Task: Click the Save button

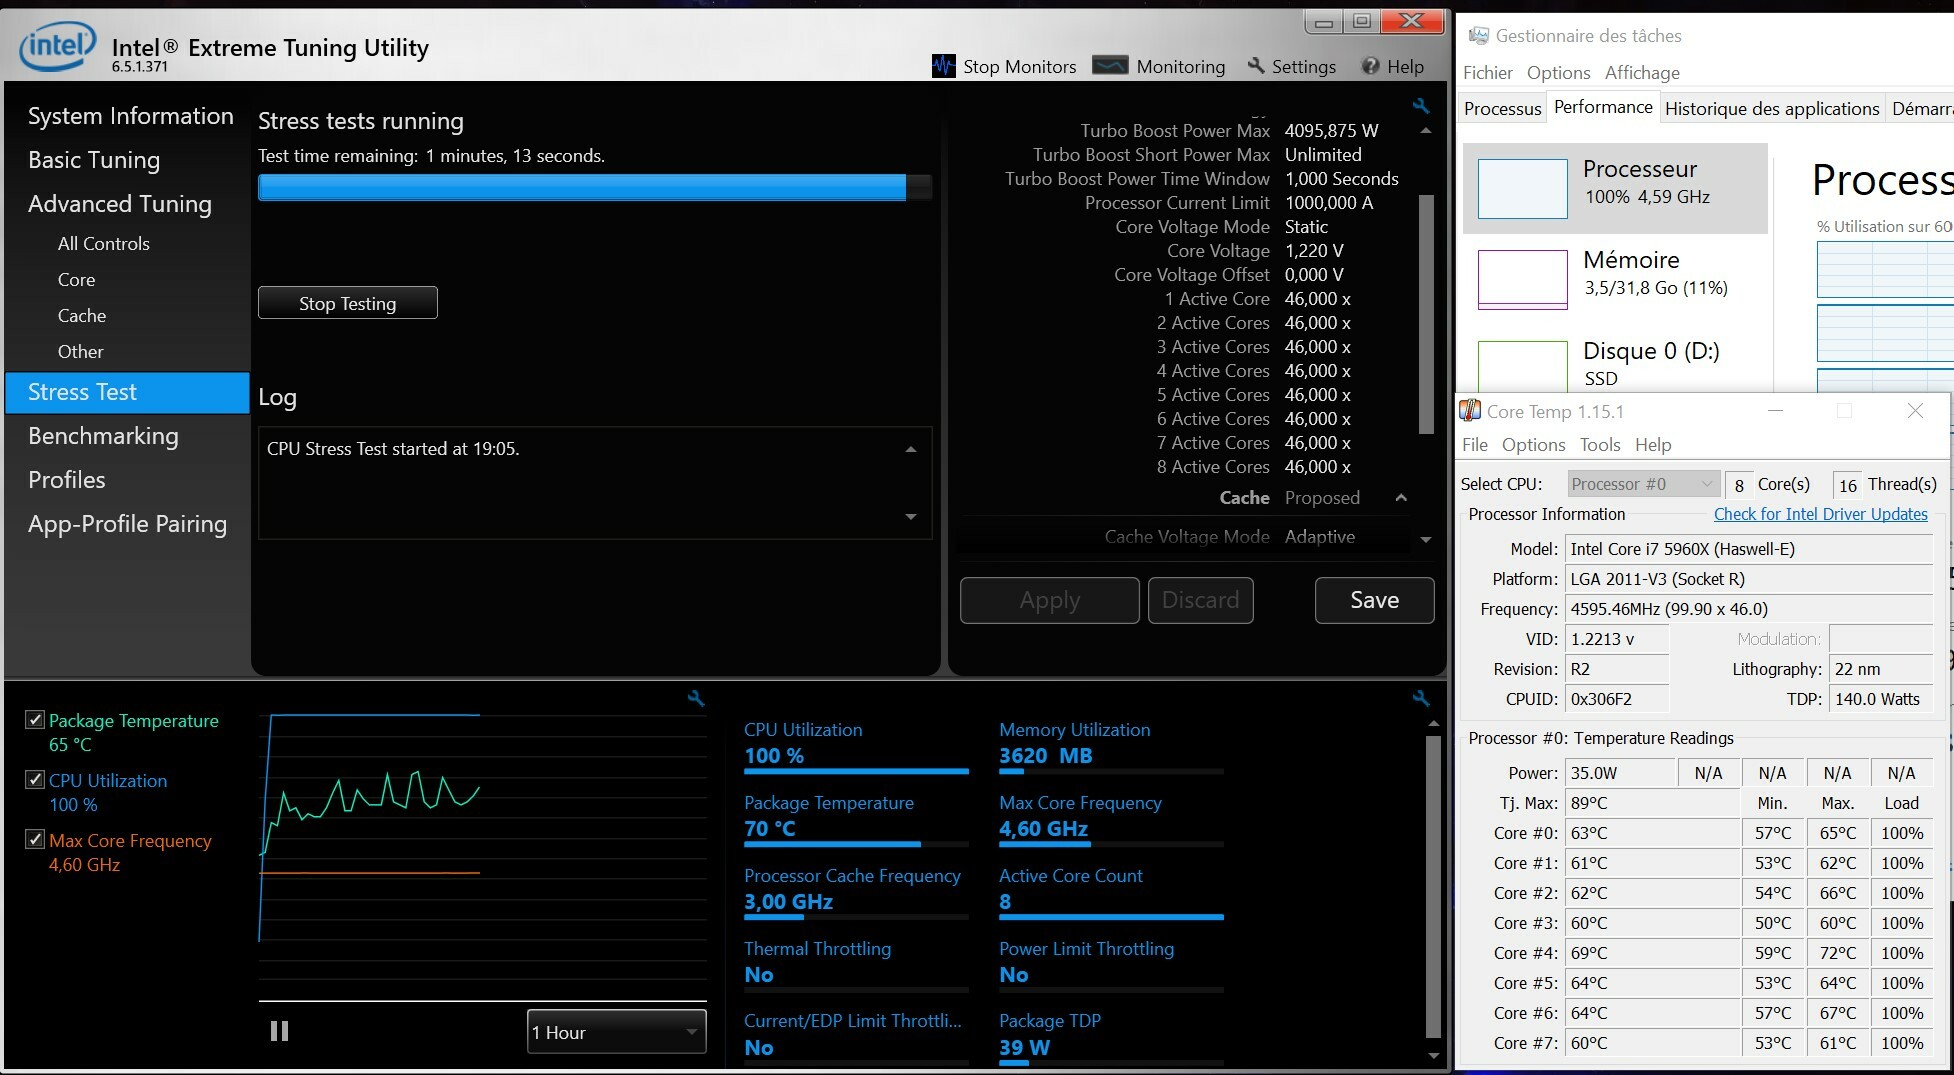Action: (x=1375, y=600)
